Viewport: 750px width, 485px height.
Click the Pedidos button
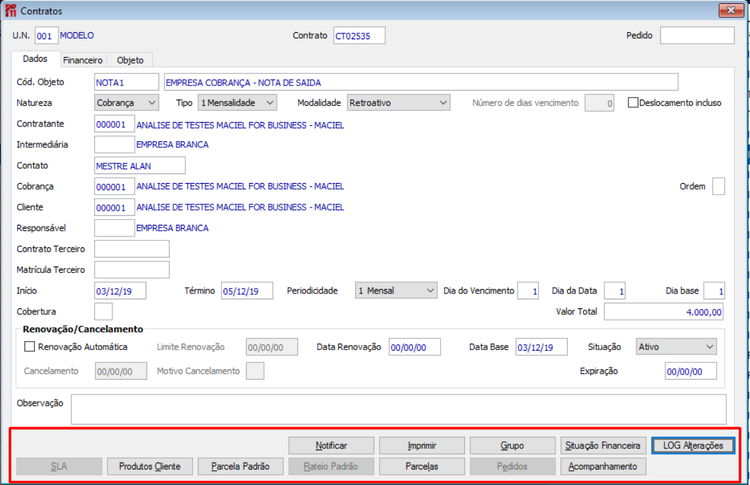pos(512,466)
